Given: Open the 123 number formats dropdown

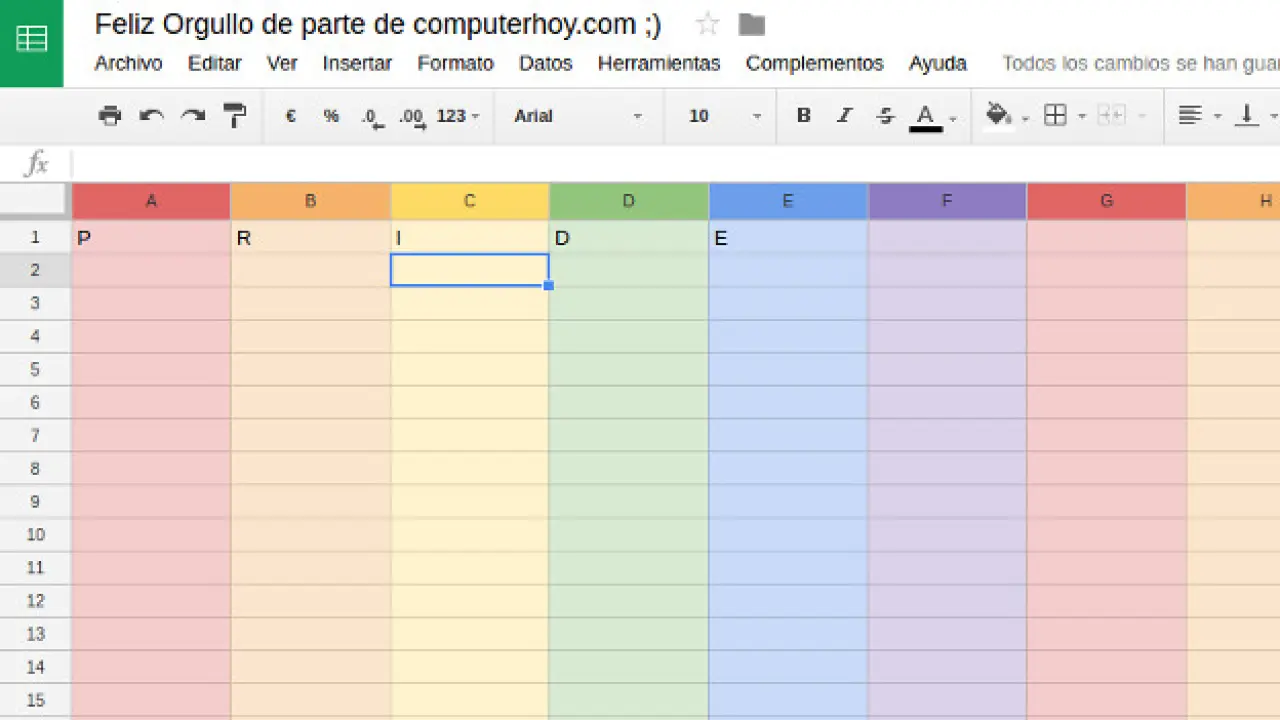Looking at the screenshot, I should point(457,116).
